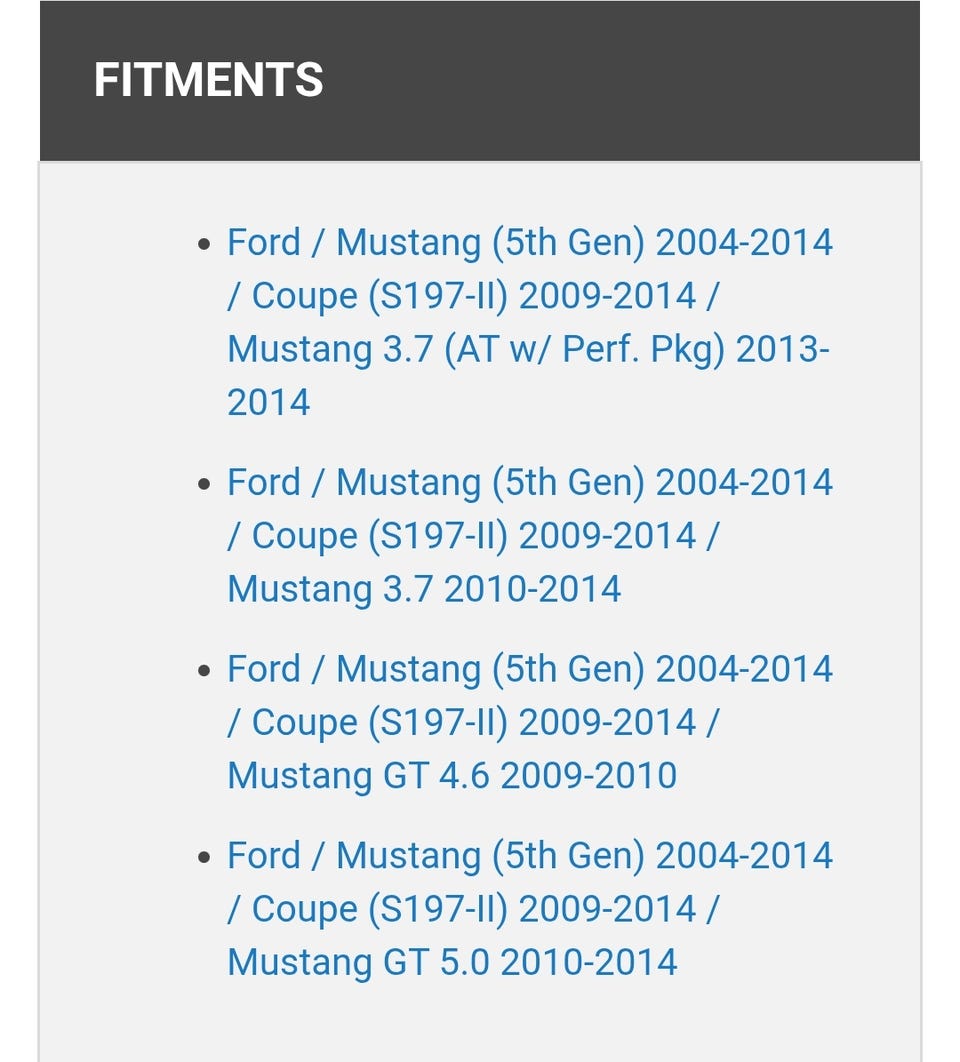Click bullet next to Mustang 3.7 2010-2014 entry
Image resolution: width=960 pixels, height=1062 pixels.
[205, 484]
